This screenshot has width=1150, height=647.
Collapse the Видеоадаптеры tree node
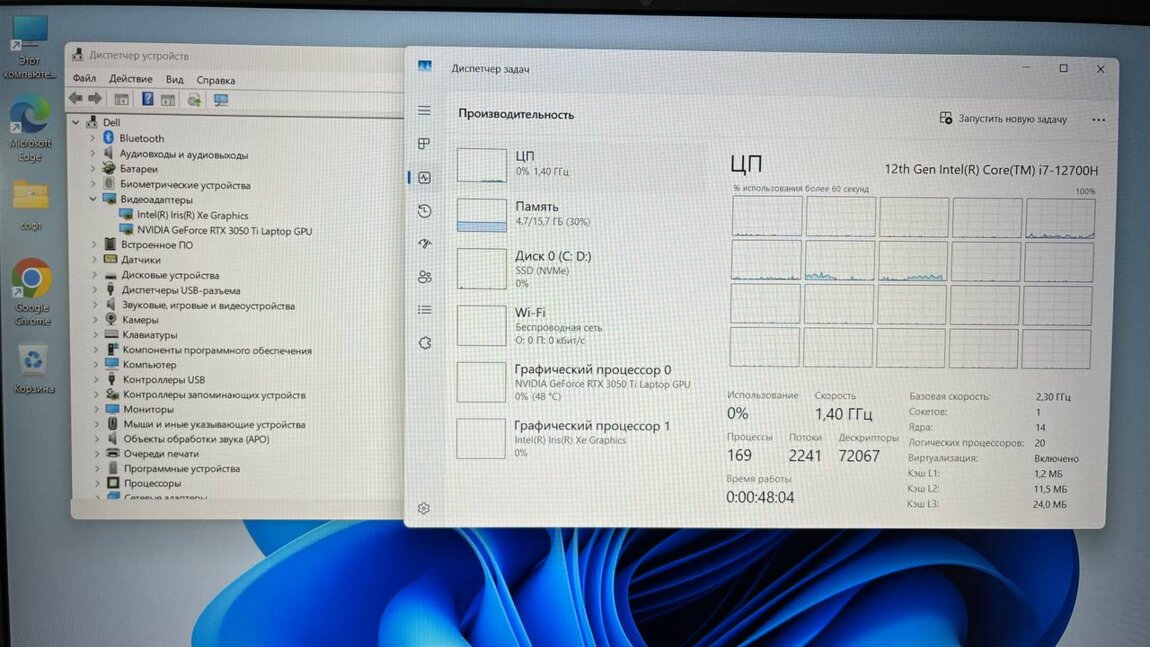point(94,200)
